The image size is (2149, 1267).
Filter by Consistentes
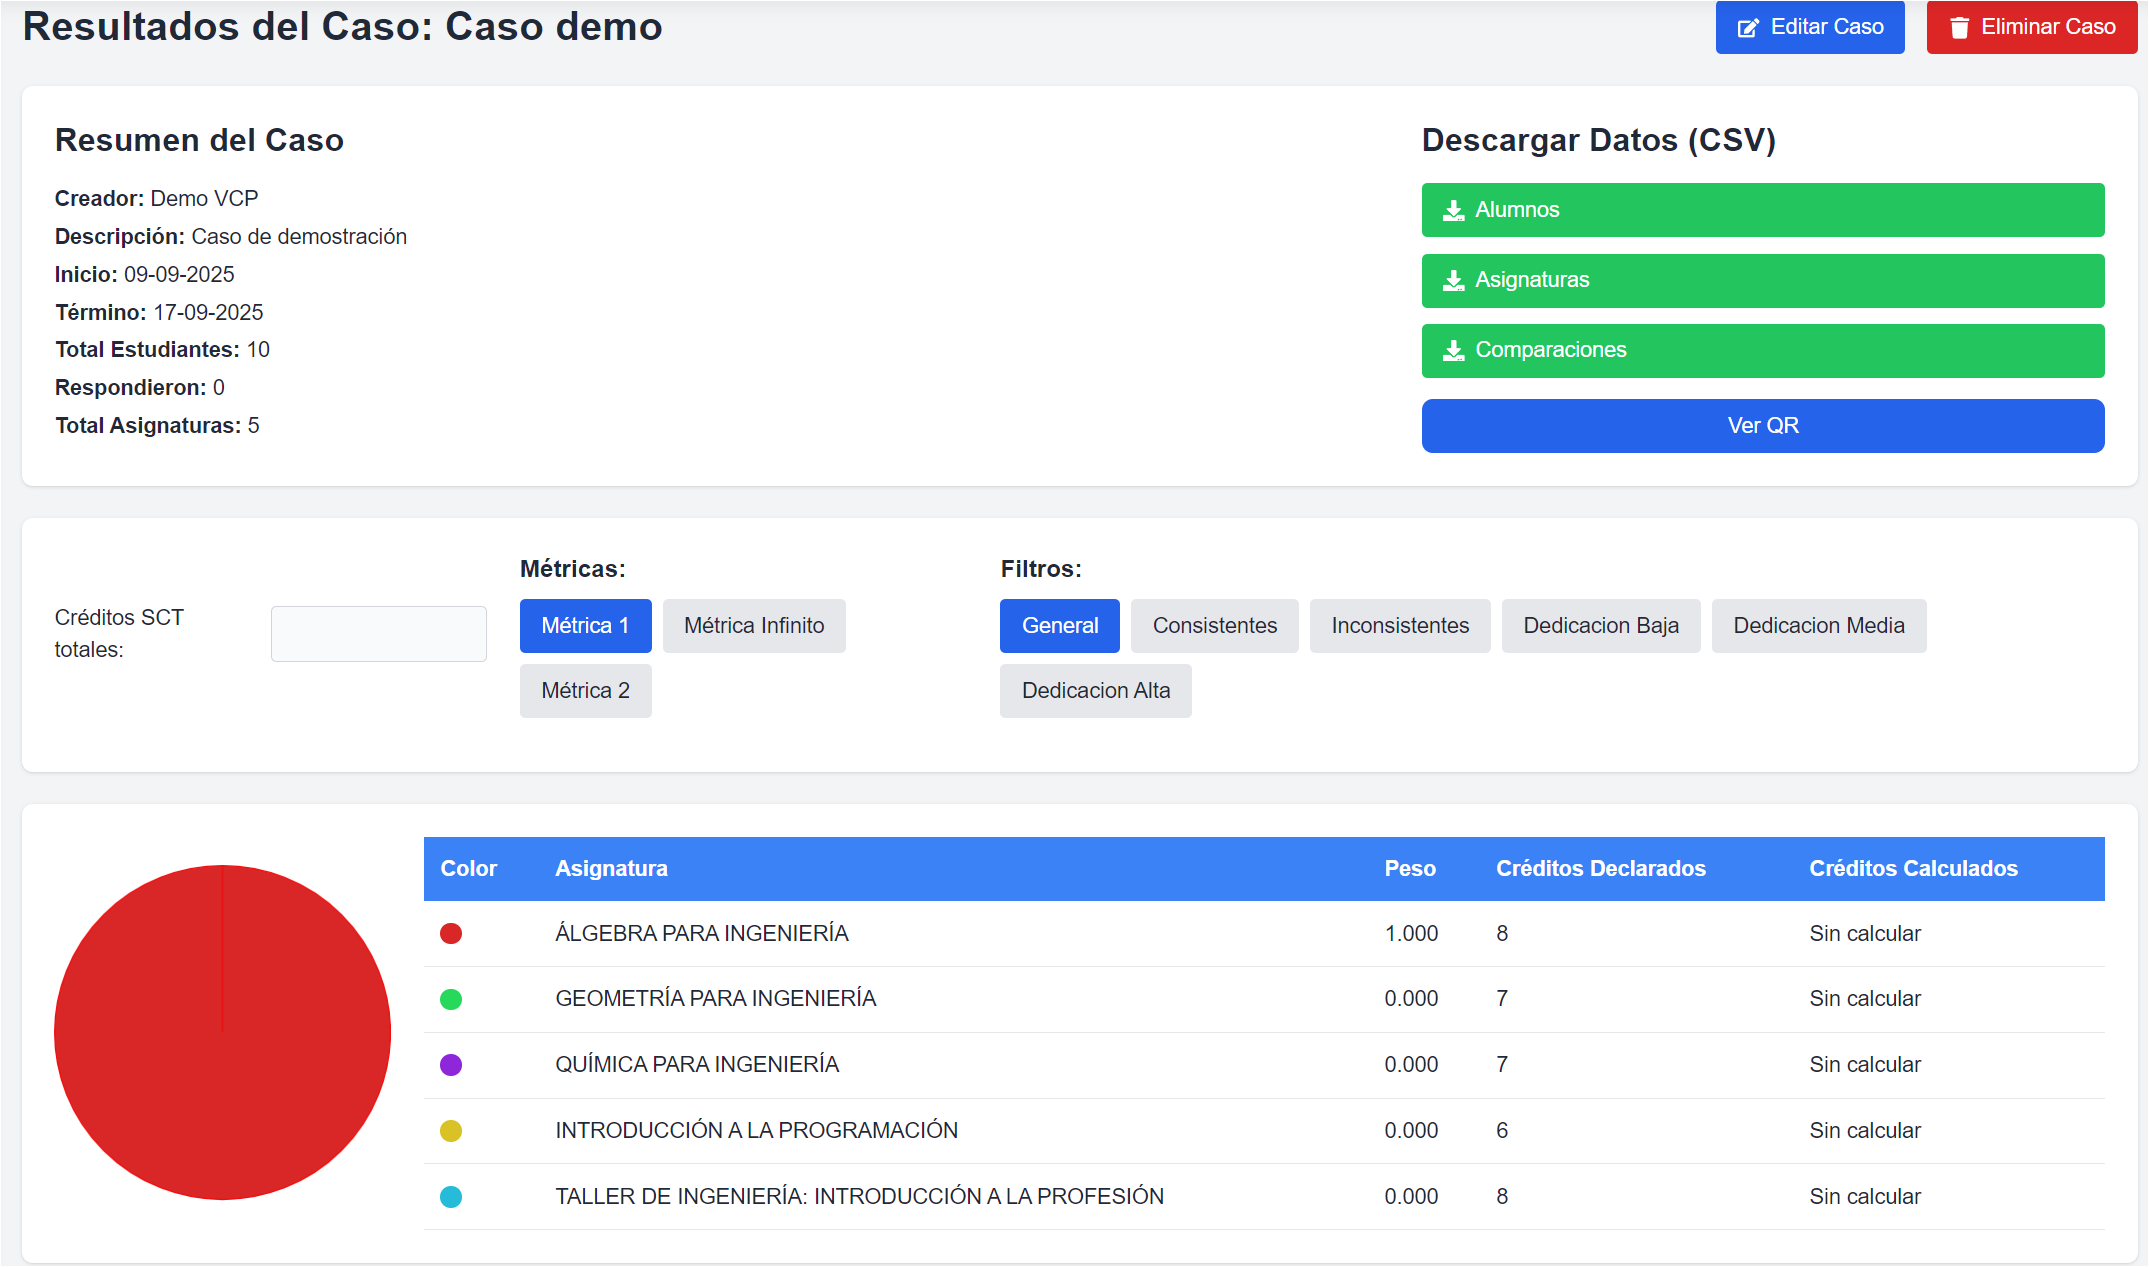pyautogui.click(x=1214, y=626)
